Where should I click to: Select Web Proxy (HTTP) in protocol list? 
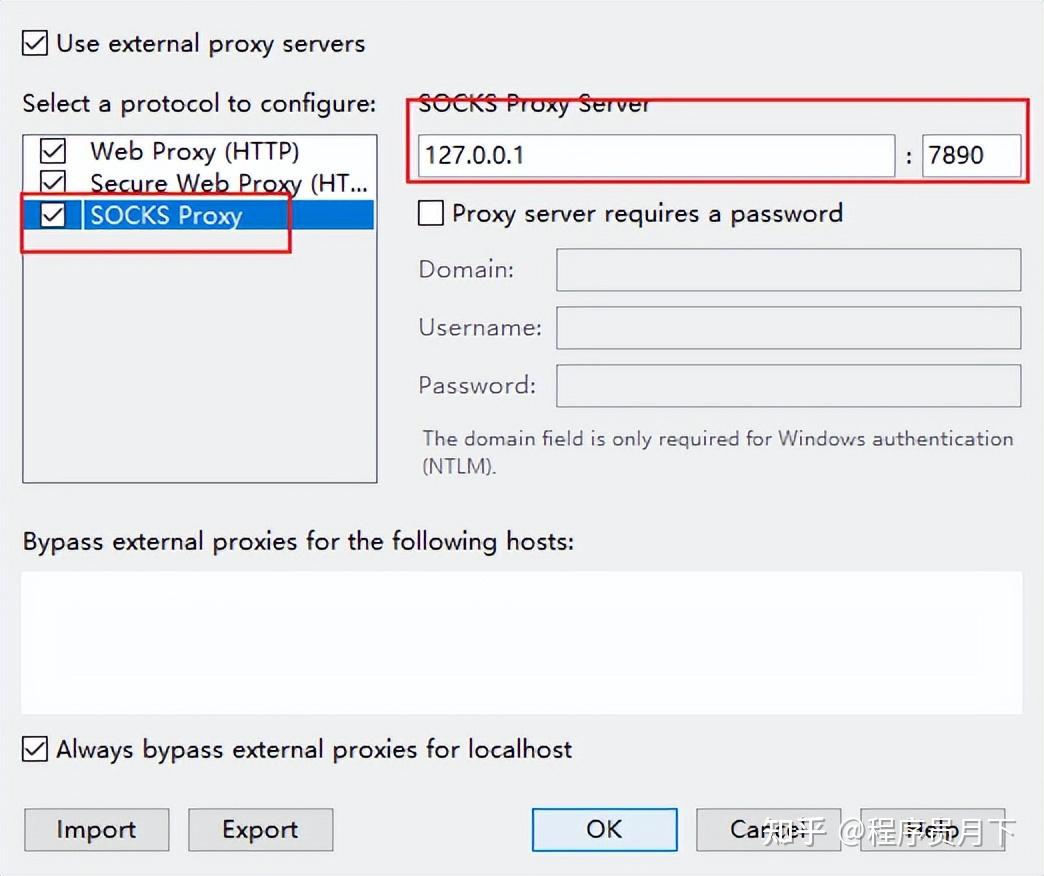click(195, 151)
